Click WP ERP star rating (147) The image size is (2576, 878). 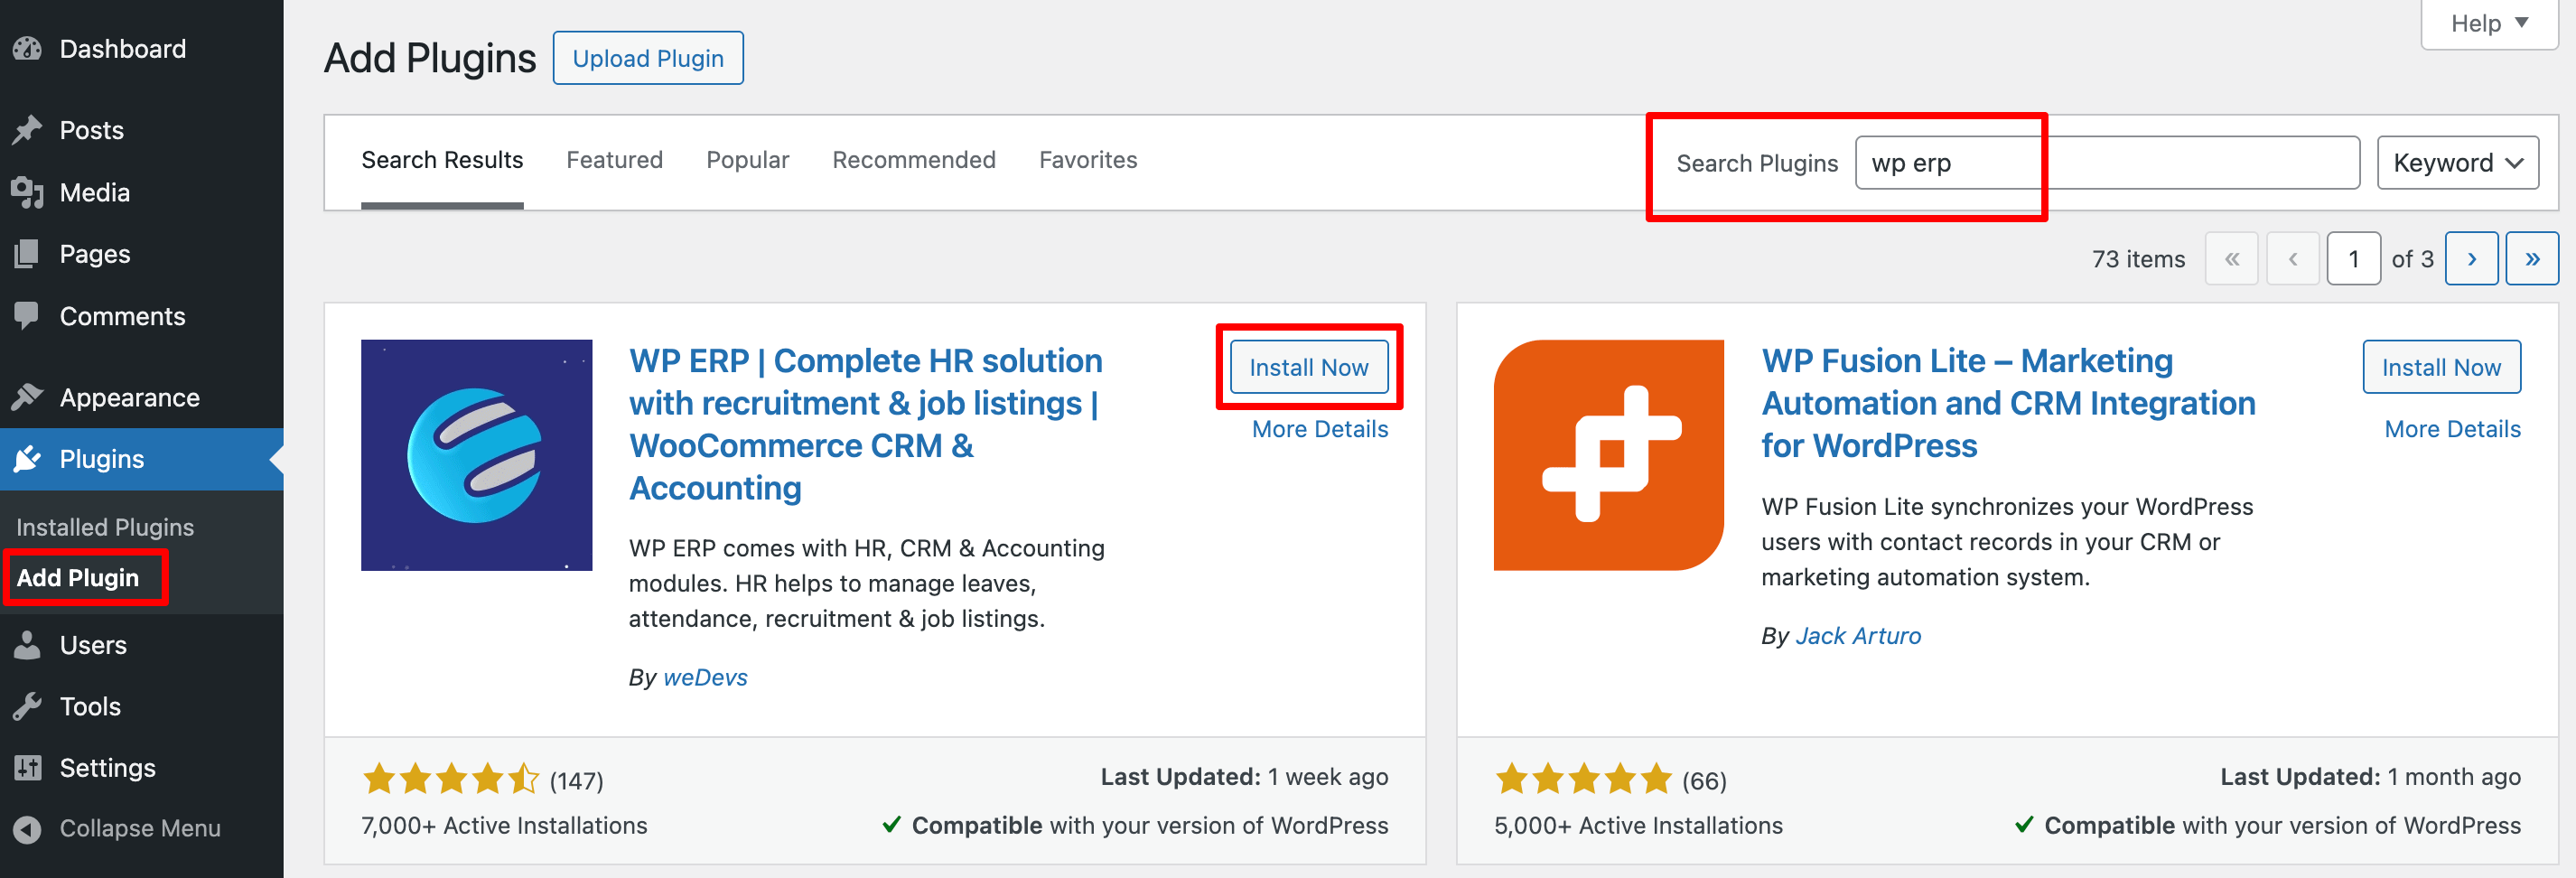point(482,779)
